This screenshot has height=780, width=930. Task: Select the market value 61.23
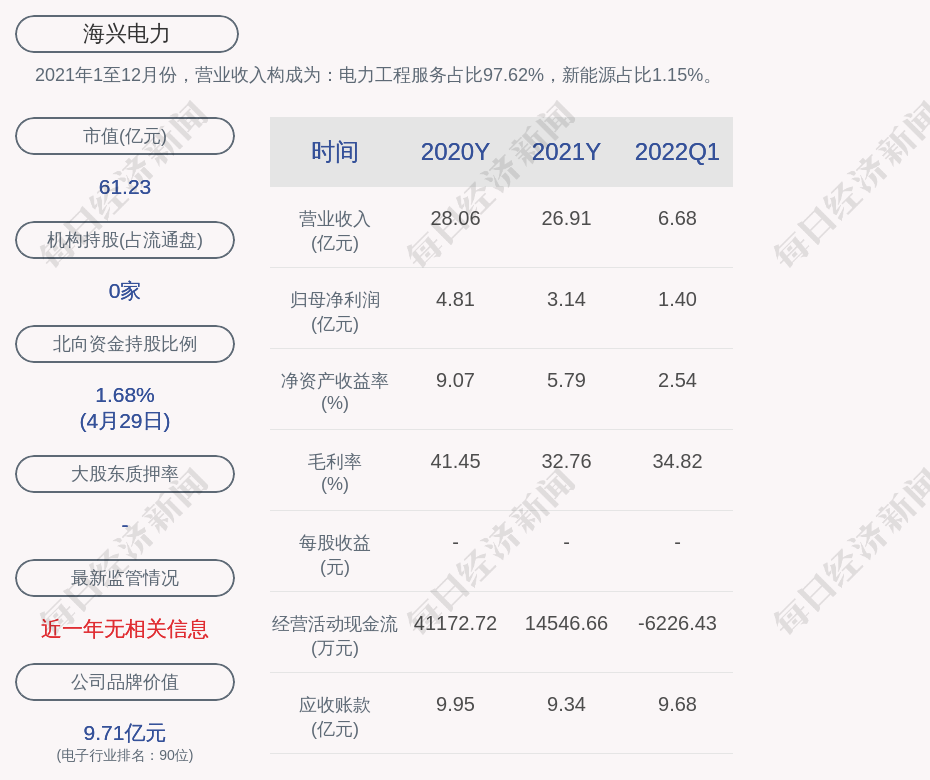pos(125,187)
